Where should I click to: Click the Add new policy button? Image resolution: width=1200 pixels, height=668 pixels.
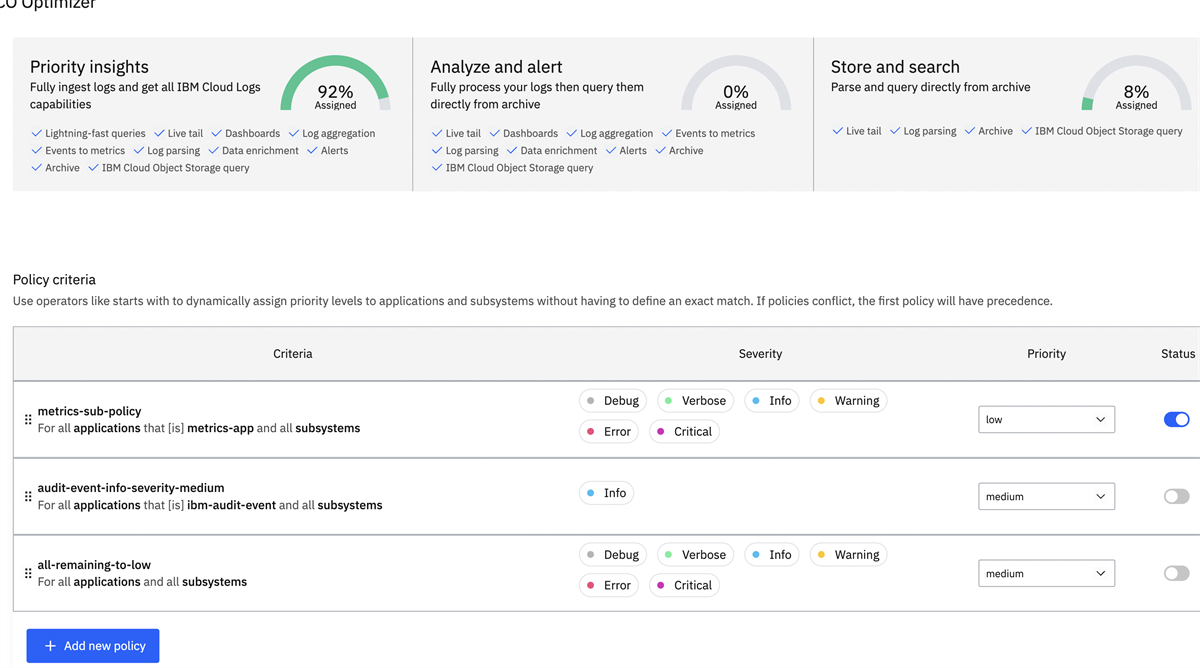[x=93, y=646]
